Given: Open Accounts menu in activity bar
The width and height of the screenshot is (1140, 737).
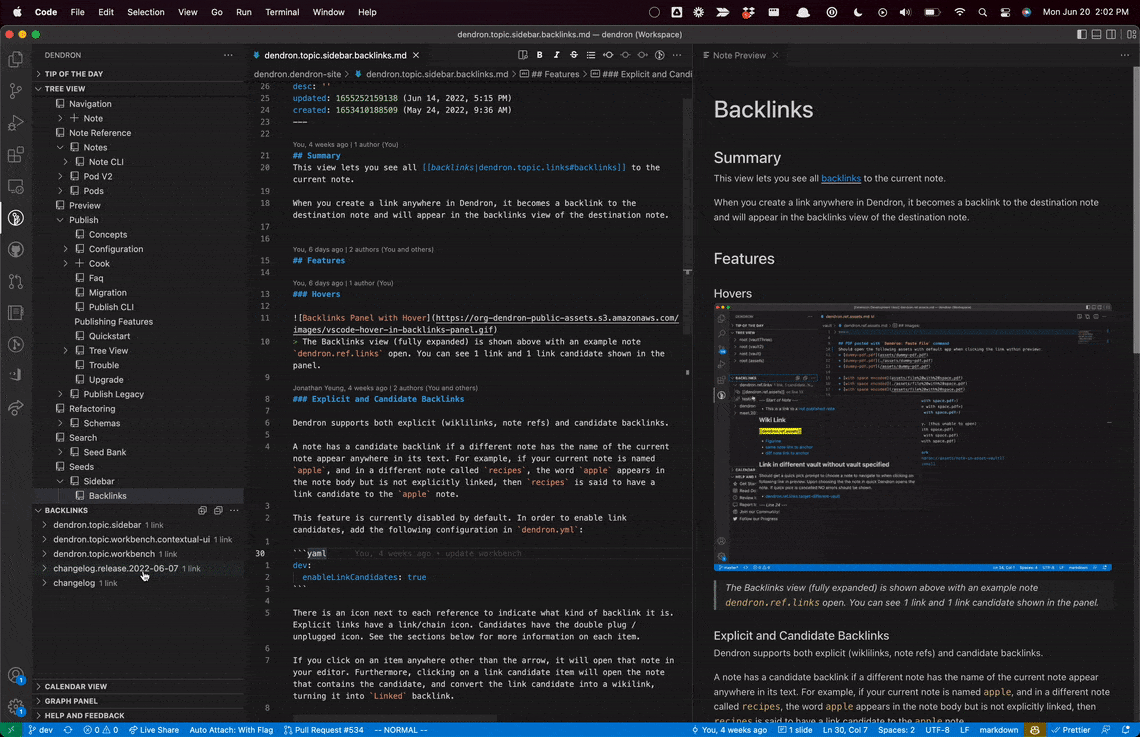Looking at the screenshot, I should [15, 675].
